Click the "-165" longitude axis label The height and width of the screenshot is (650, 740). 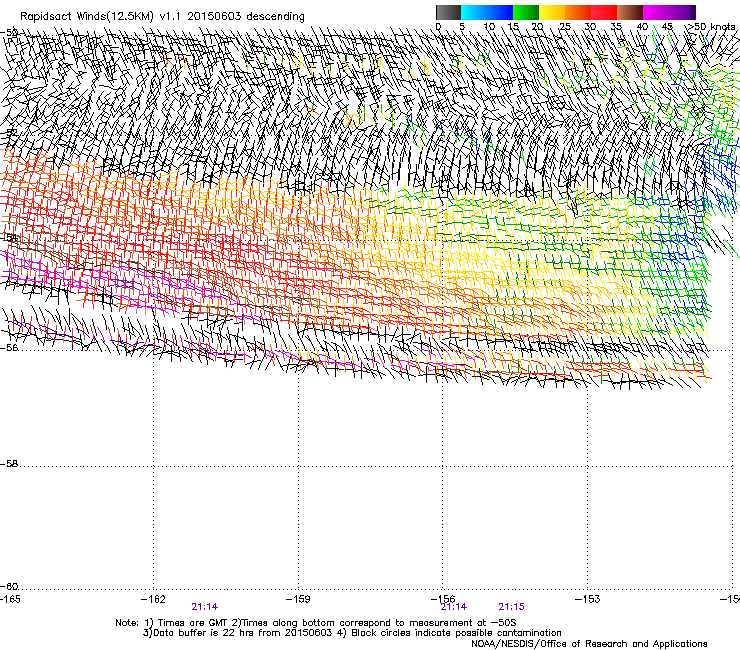pyautogui.click(x=10, y=599)
